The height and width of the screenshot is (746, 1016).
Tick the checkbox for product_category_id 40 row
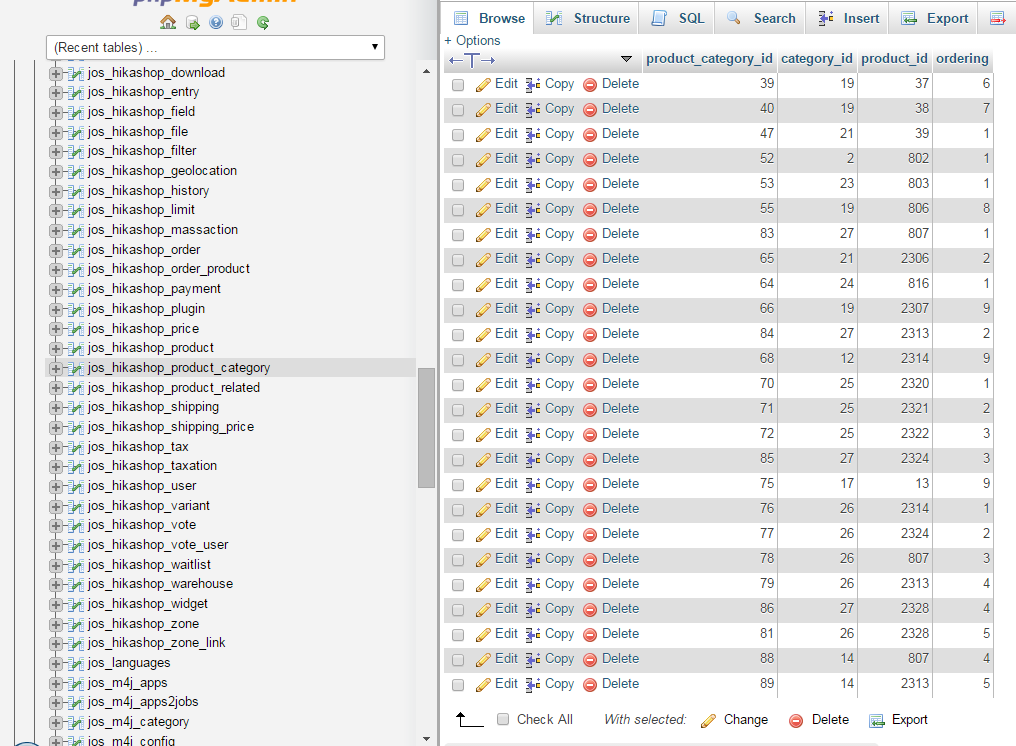(458, 110)
